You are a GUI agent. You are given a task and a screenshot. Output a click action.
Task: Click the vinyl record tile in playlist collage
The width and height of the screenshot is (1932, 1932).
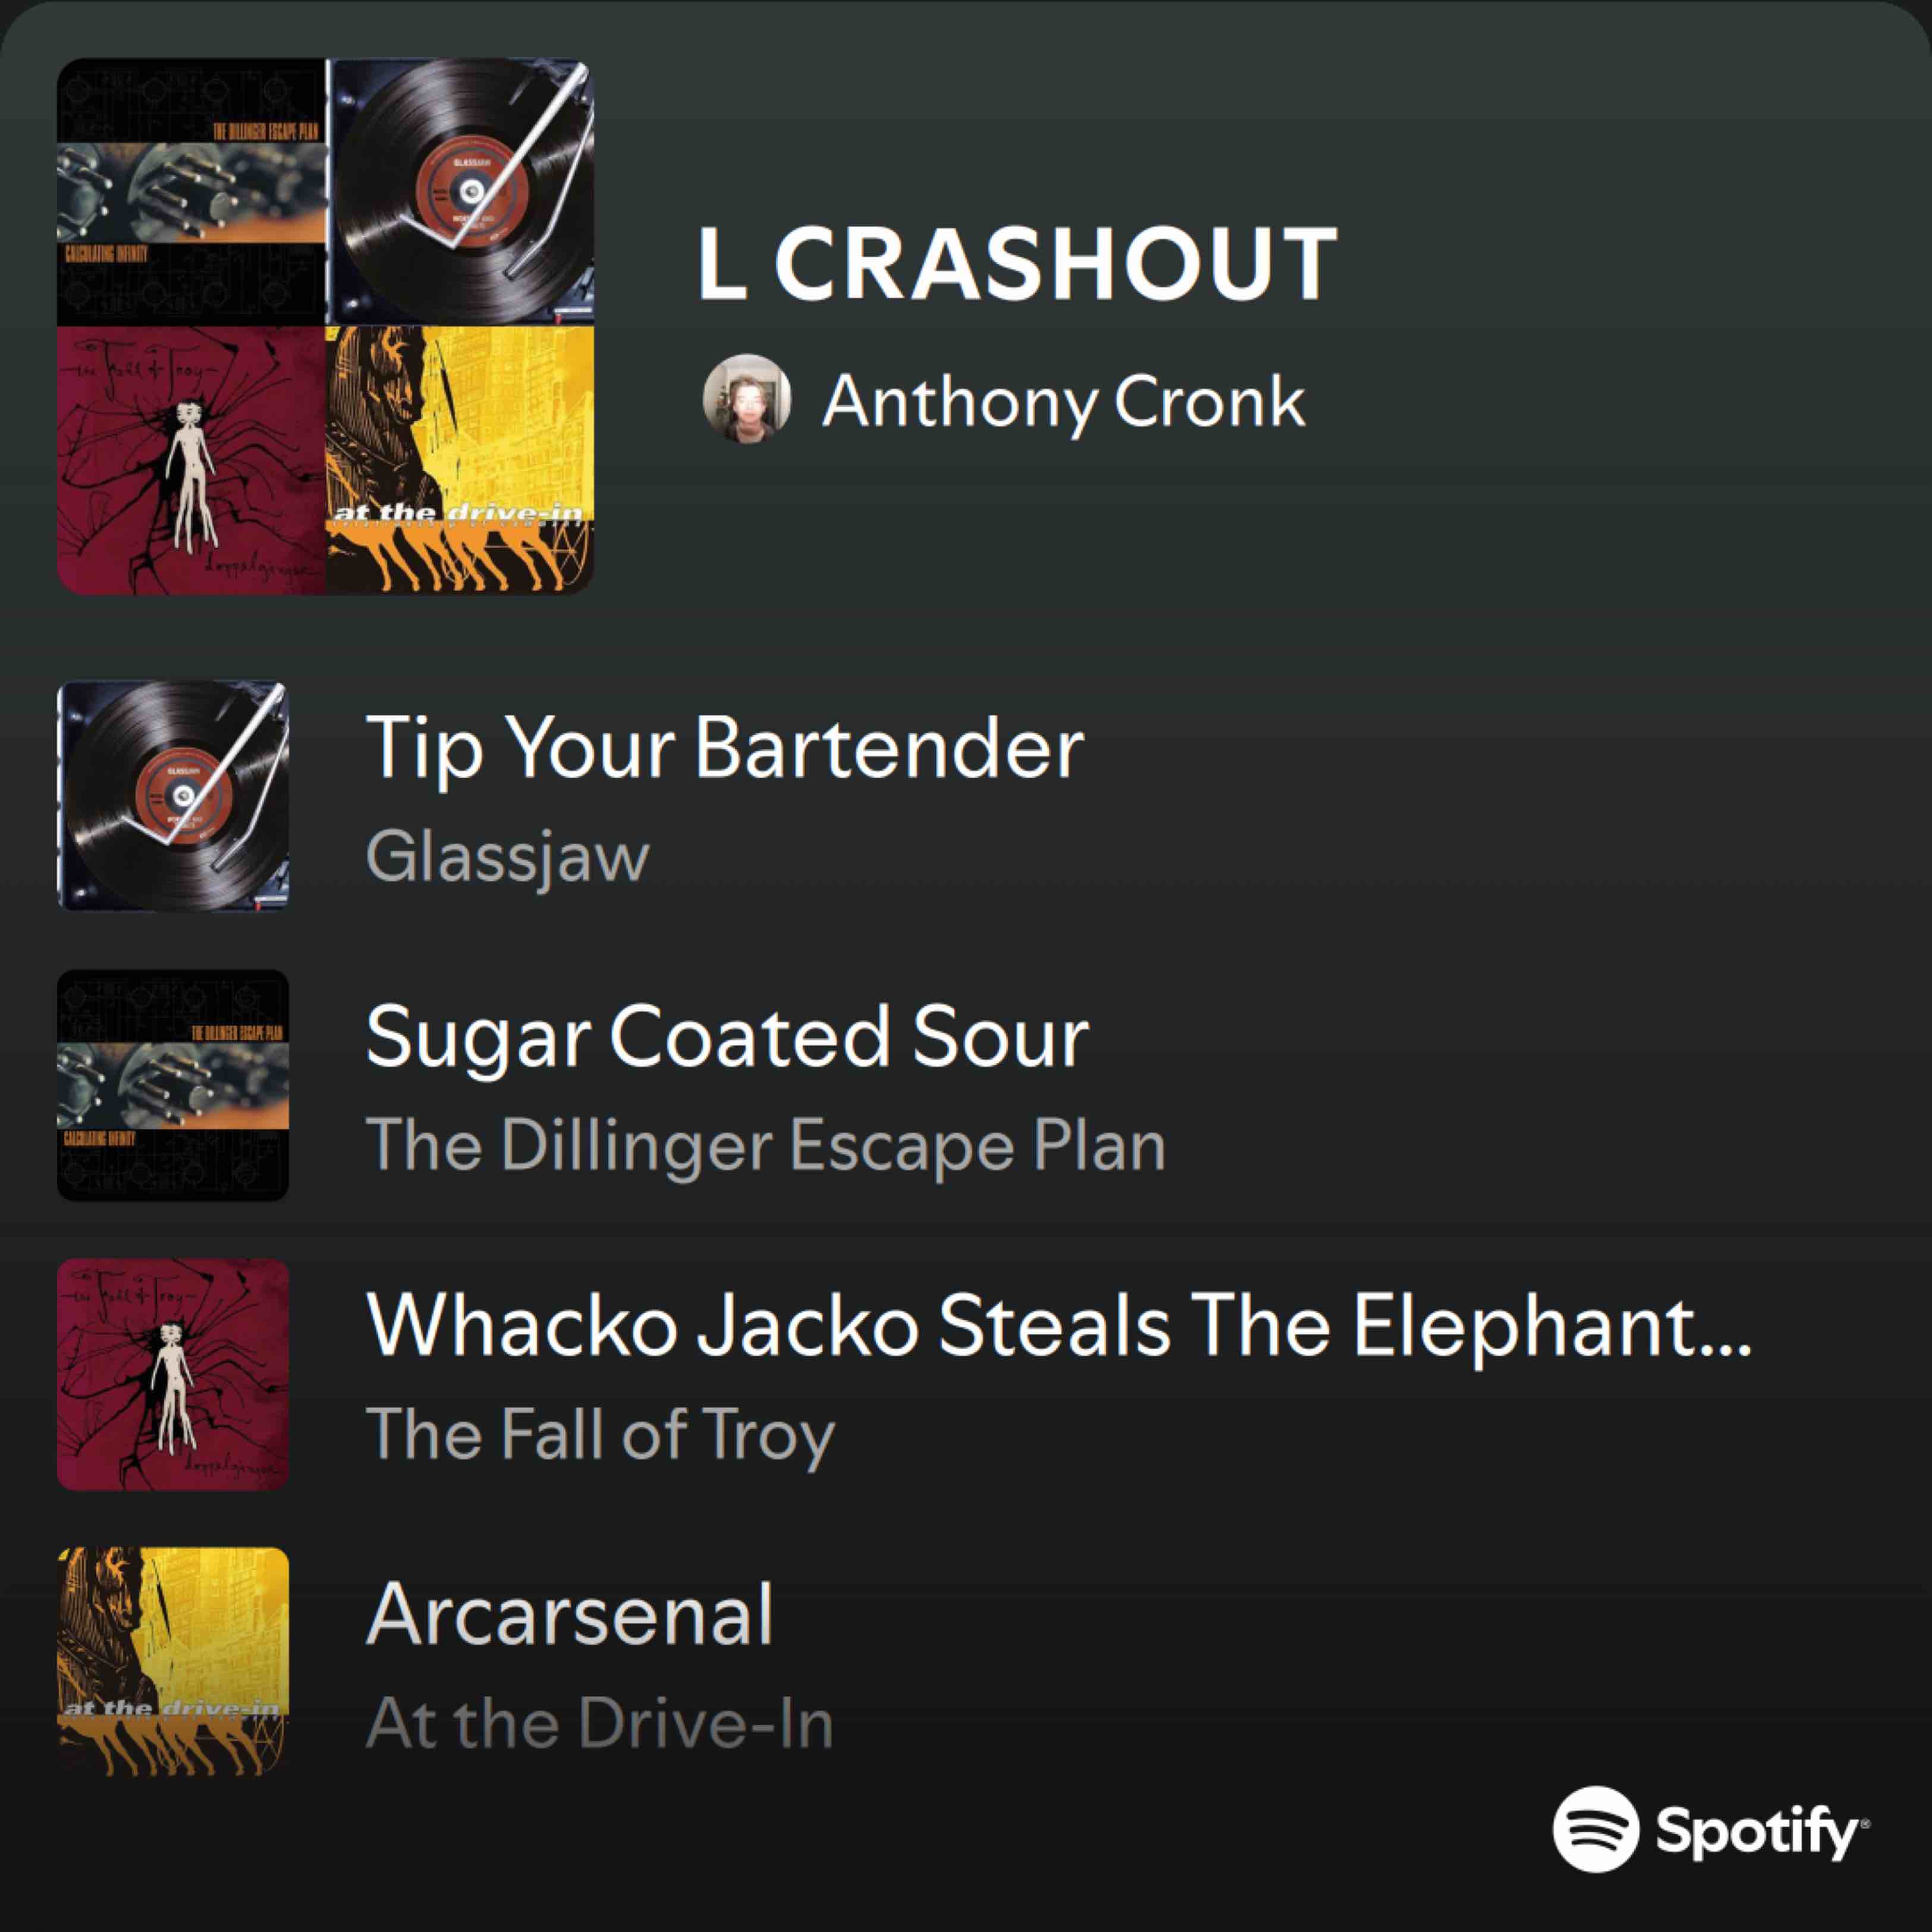click(x=460, y=192)
